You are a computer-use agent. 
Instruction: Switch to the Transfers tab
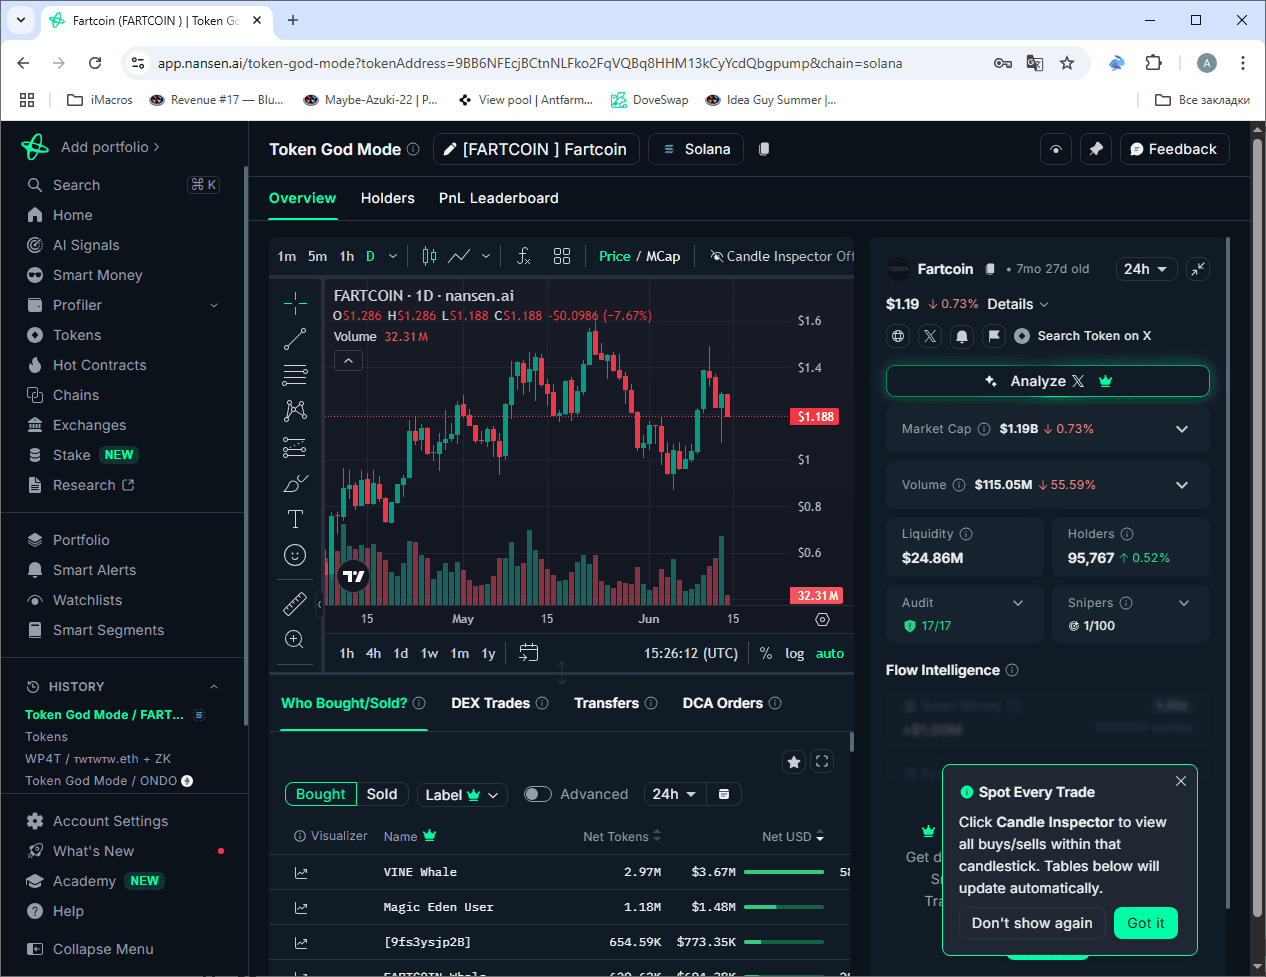pos(607,703)
